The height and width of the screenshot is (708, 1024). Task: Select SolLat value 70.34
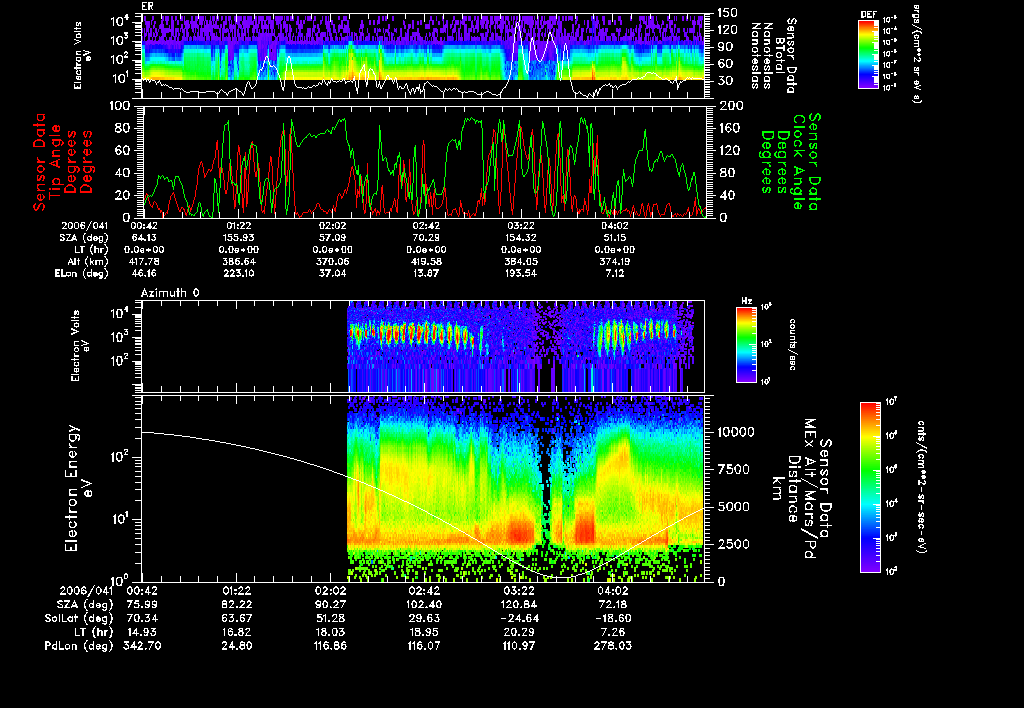coord(142,618)
